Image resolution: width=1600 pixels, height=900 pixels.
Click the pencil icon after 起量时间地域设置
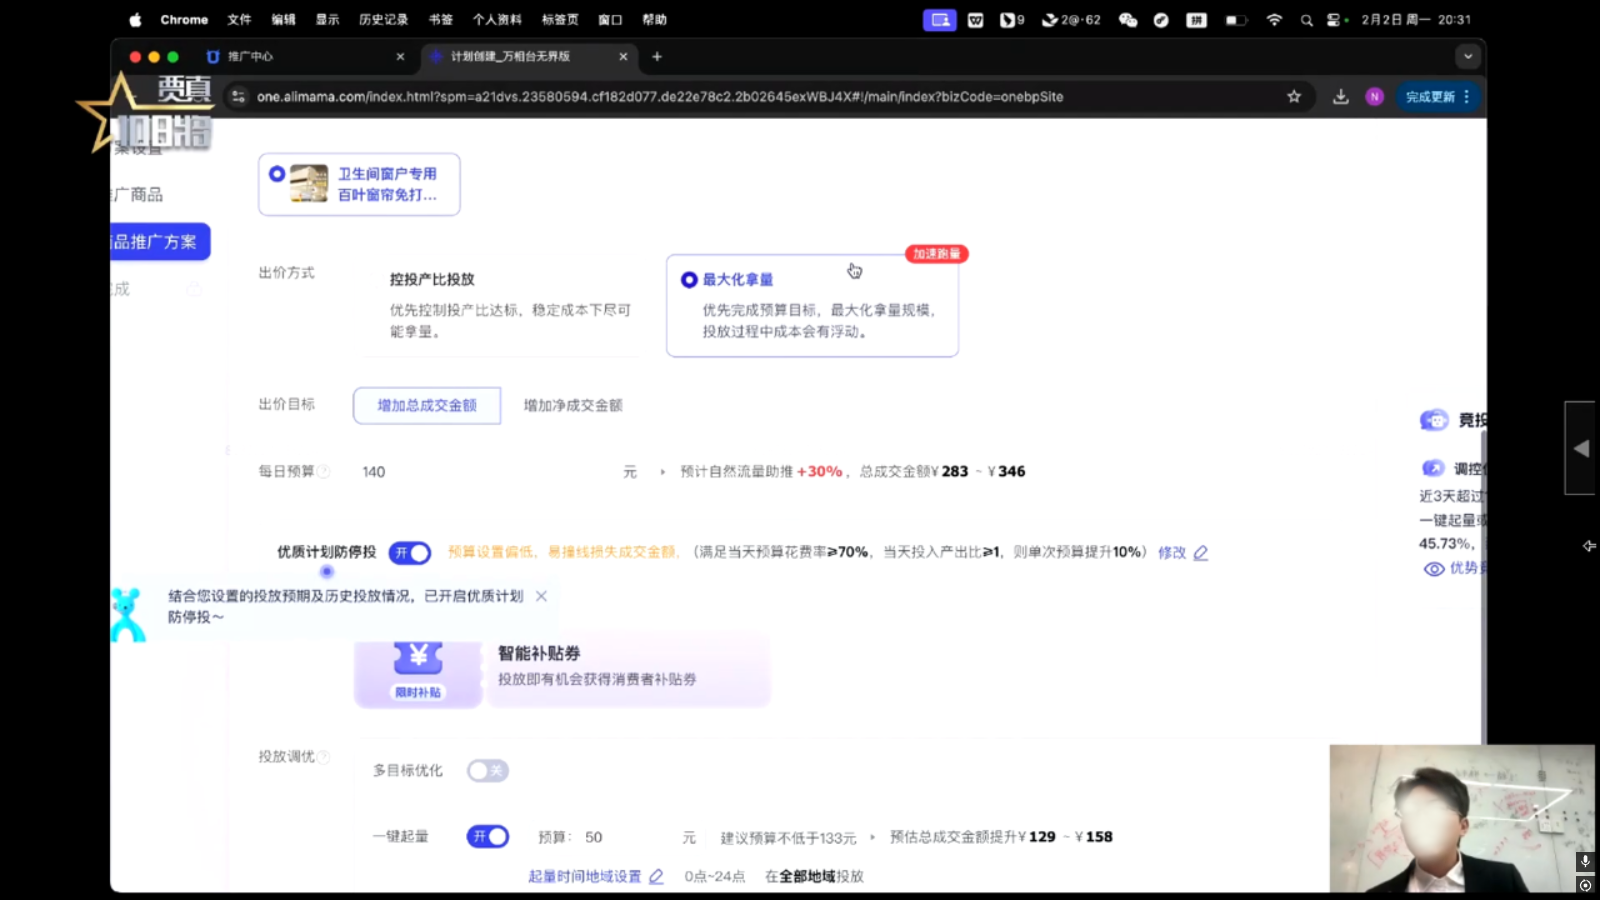click(x=656, y=877)
